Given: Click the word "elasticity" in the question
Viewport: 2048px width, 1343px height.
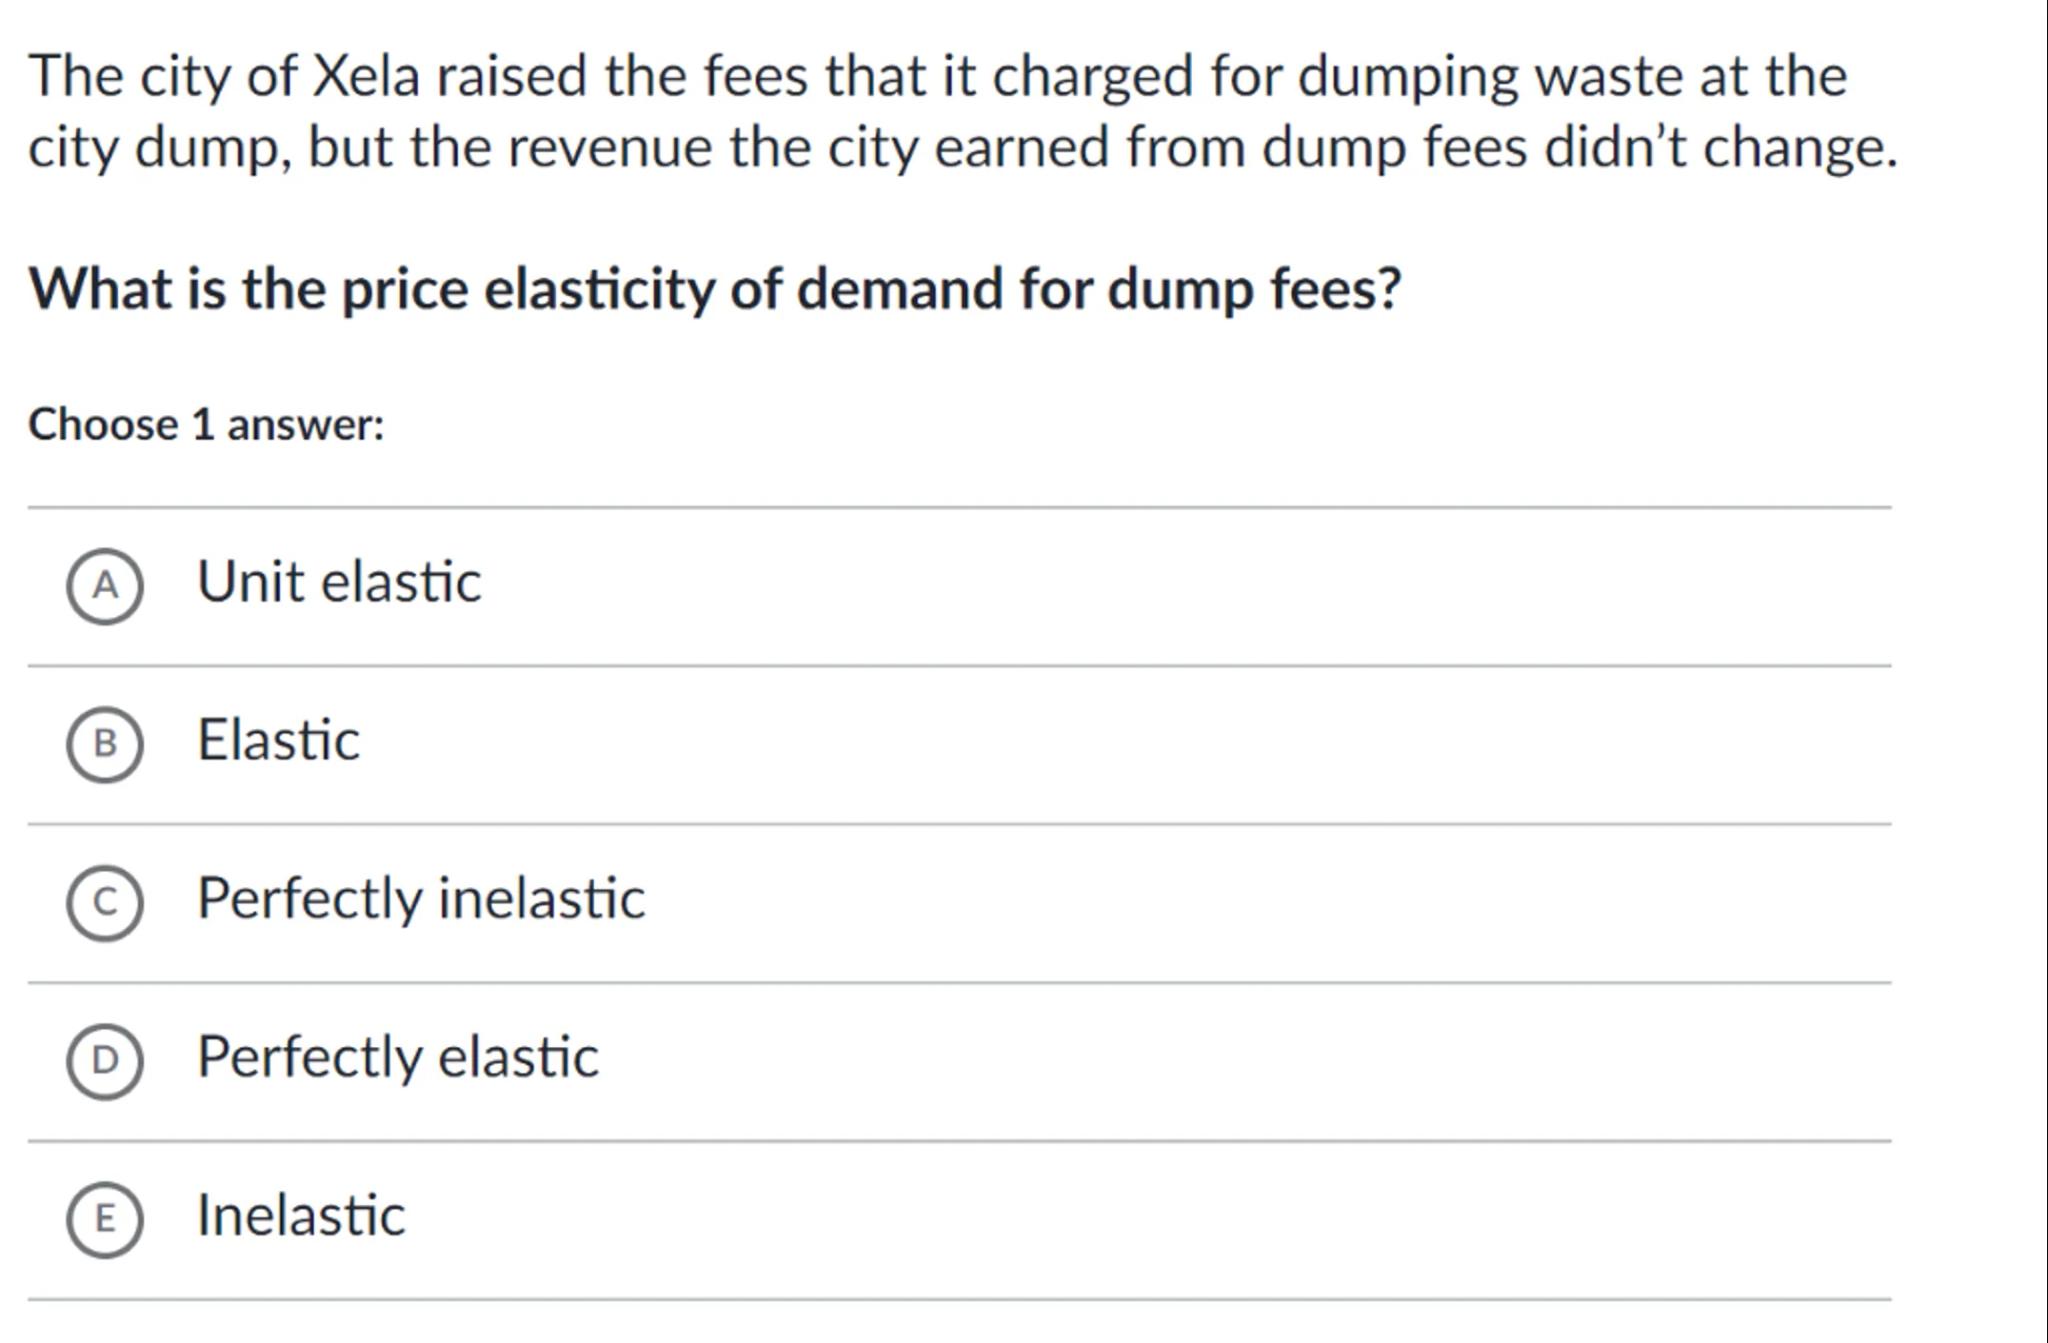Looking at the screenshot, I should click(598, 290).
